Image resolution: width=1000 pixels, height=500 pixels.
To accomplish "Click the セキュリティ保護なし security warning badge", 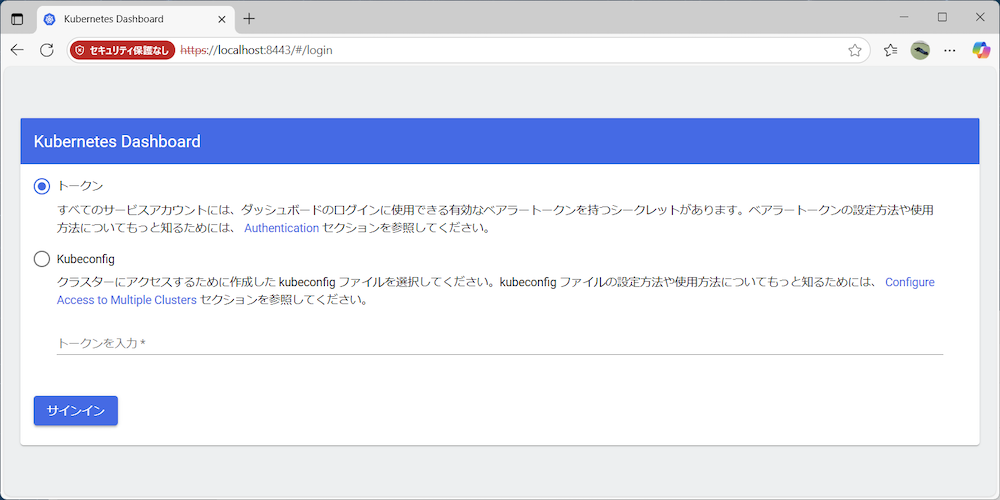I will (122, 50).
